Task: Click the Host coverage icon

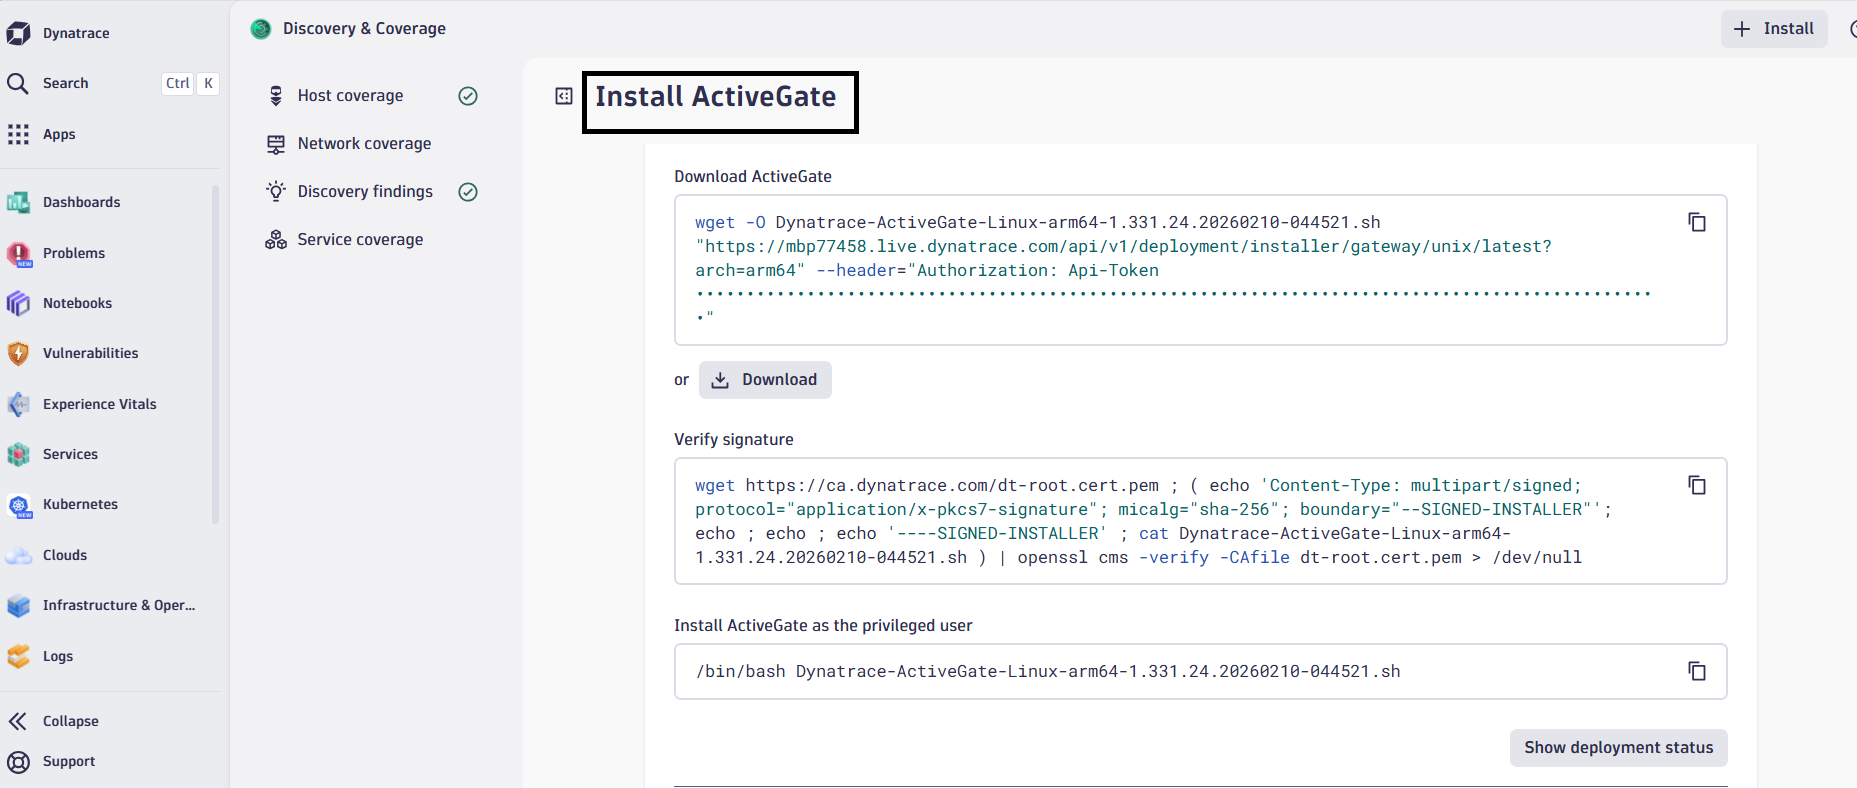Action: point(276,96)
